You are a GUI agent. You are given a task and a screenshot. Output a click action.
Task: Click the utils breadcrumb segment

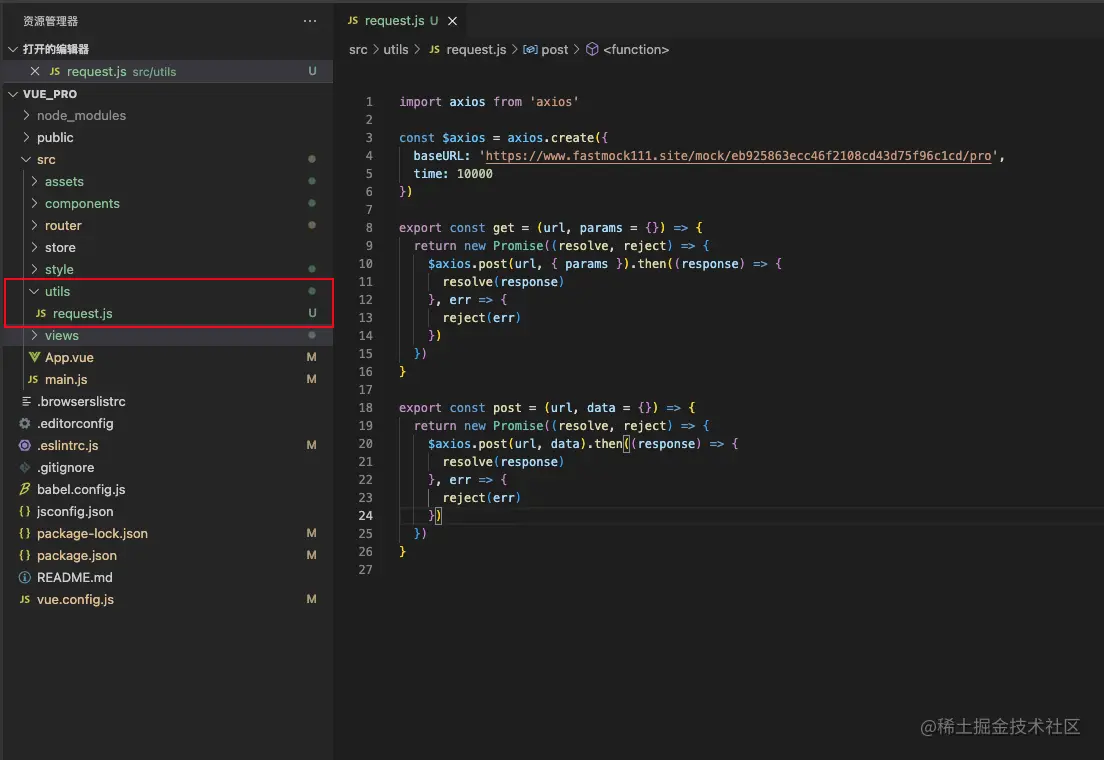396,49
